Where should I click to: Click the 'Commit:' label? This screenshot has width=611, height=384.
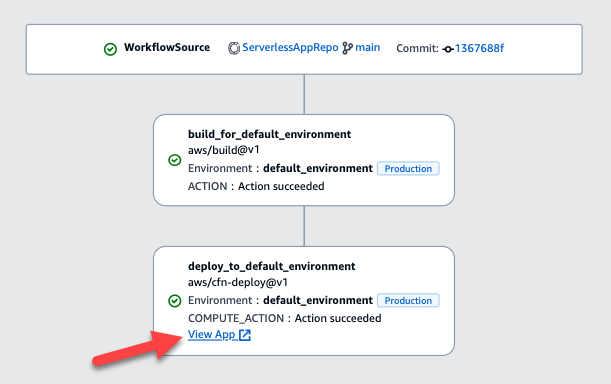[417, 48]
